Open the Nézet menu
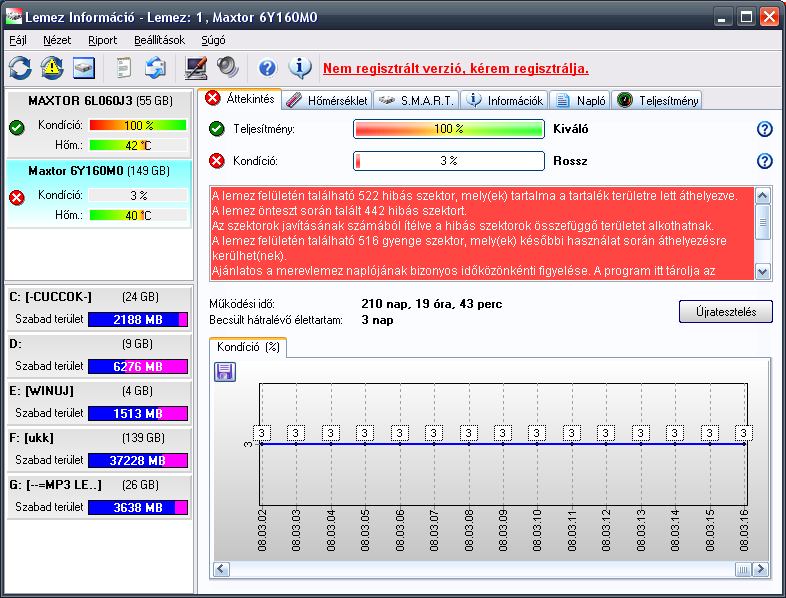 [x=57, y=40]
